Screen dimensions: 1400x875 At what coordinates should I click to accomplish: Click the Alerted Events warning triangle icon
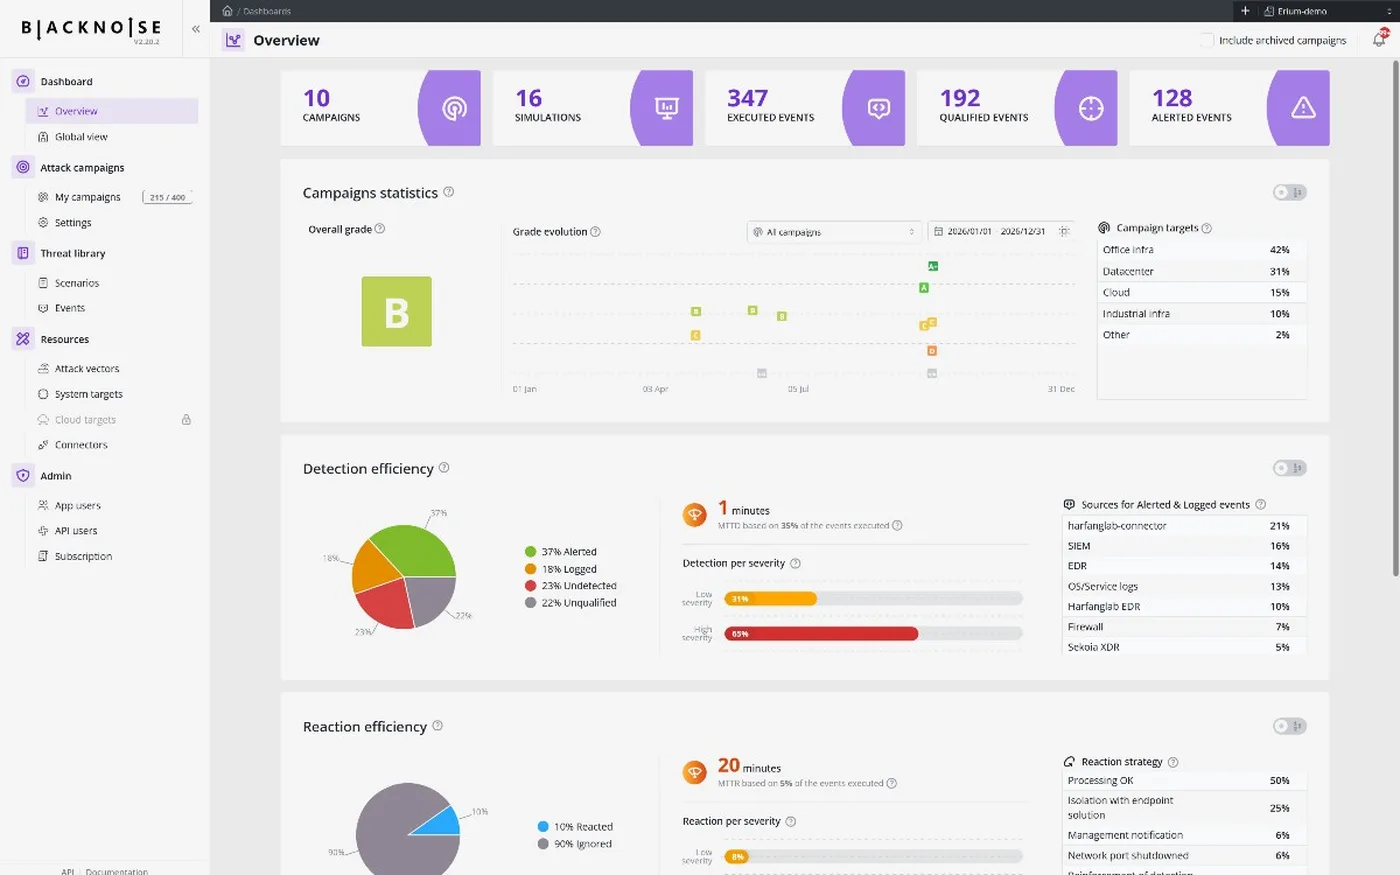pos(1303,108)
